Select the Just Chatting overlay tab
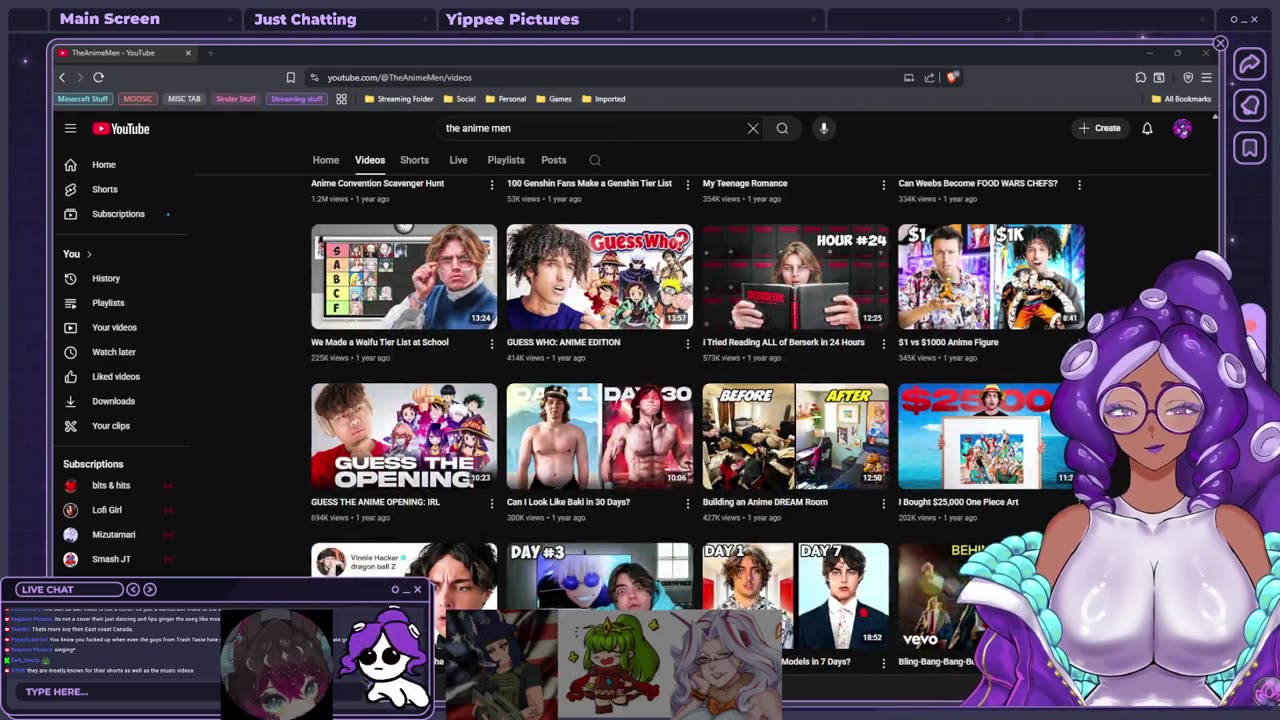Screen dimensions: 1280x720 click(x=305, y=19)
